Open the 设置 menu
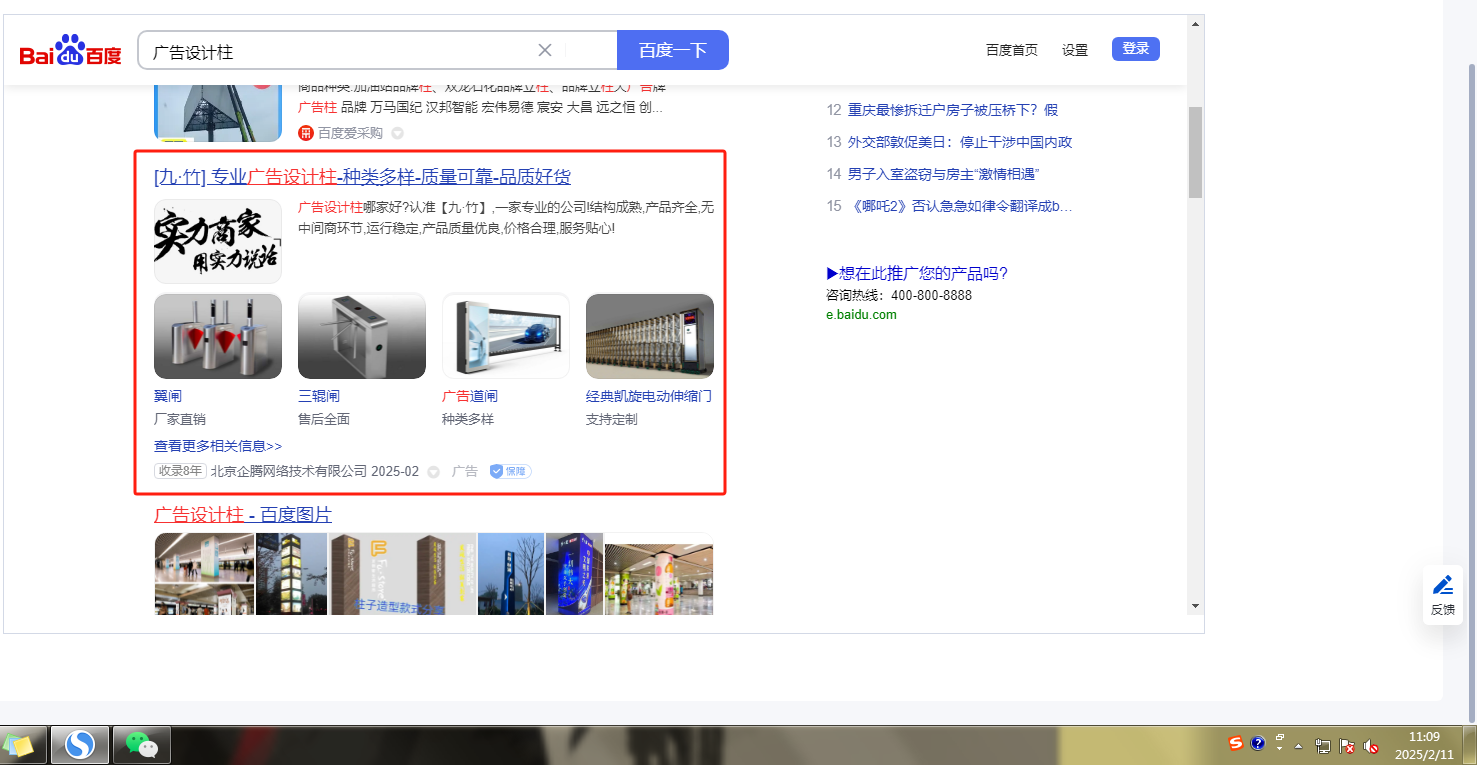The height and width of the screenshot is (765, 1477). 1075,50
